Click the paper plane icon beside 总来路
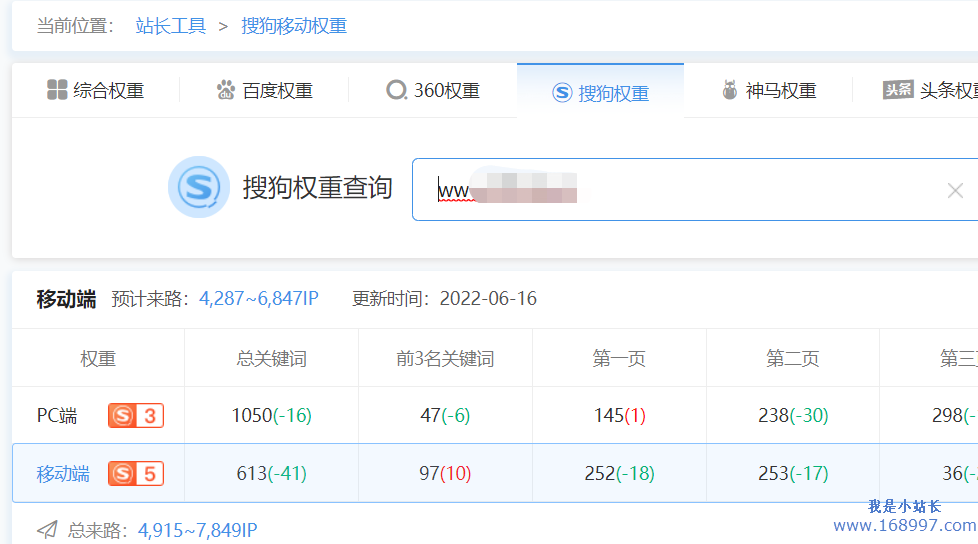 pos(47,530)
